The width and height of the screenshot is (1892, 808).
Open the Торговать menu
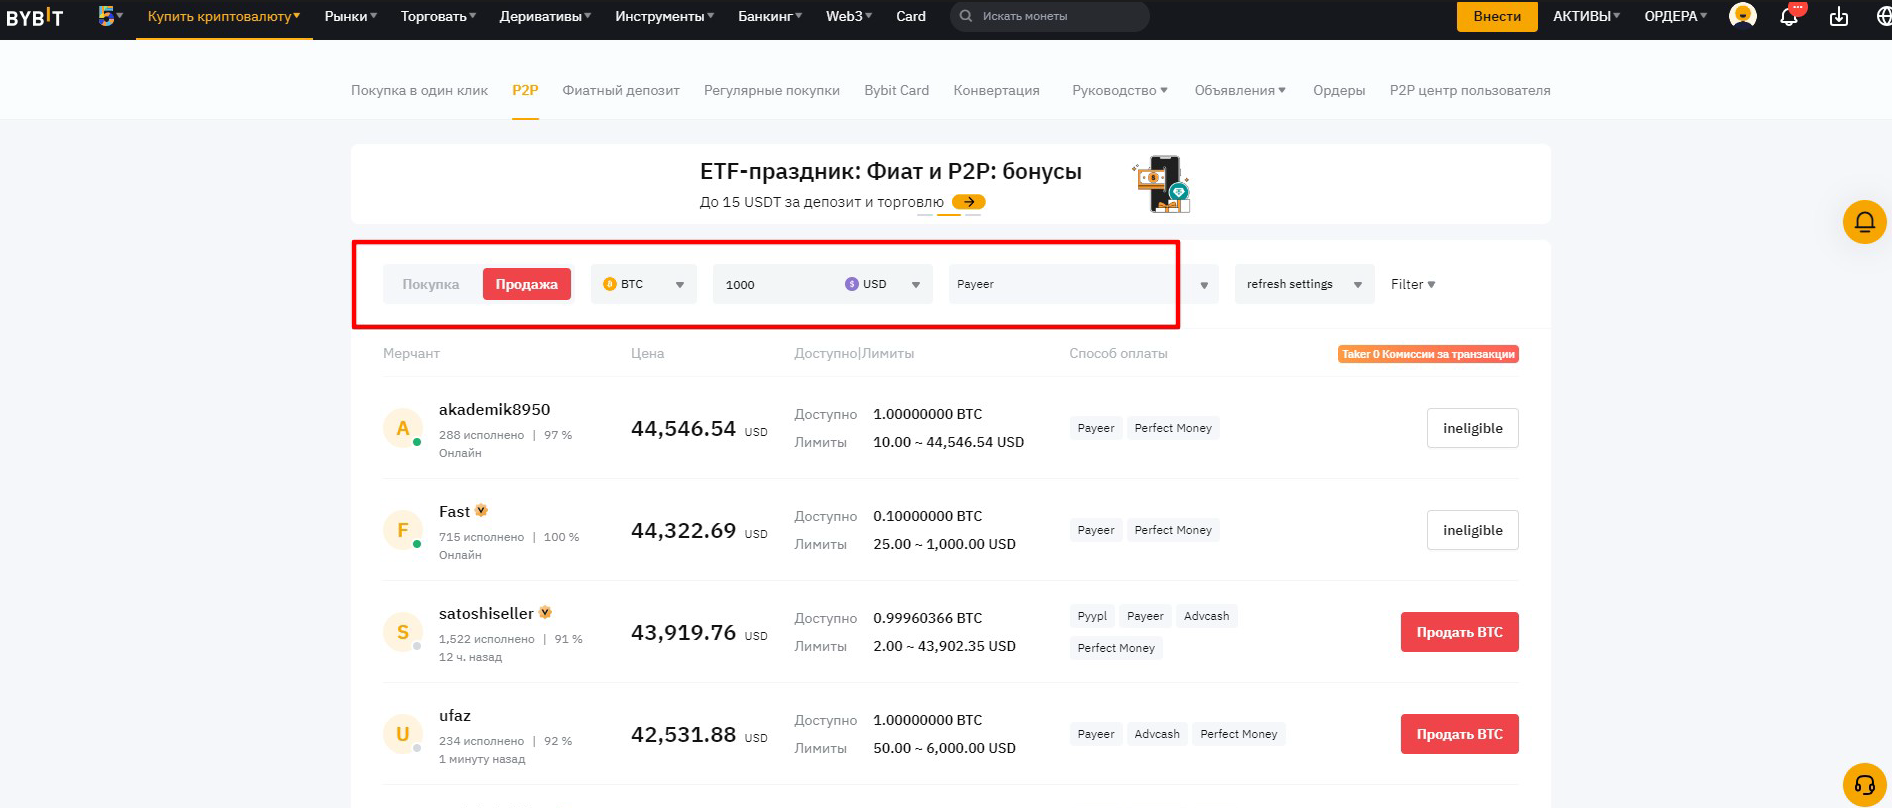click(438, 16)
